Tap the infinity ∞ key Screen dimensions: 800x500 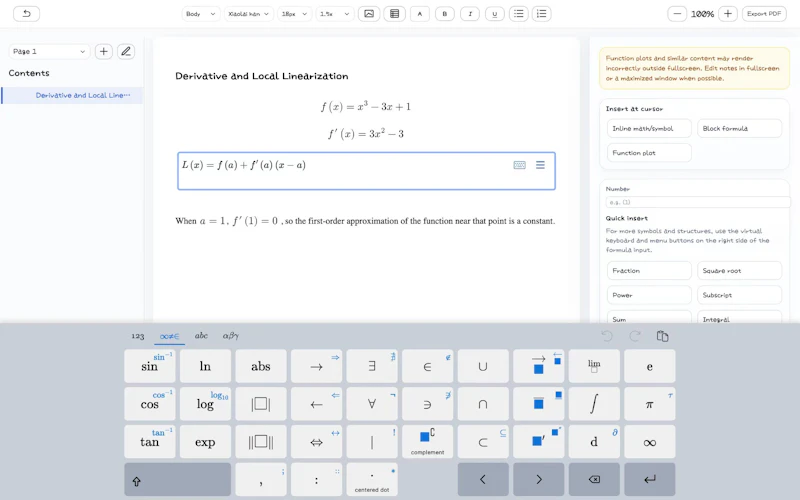click(650, 442)
